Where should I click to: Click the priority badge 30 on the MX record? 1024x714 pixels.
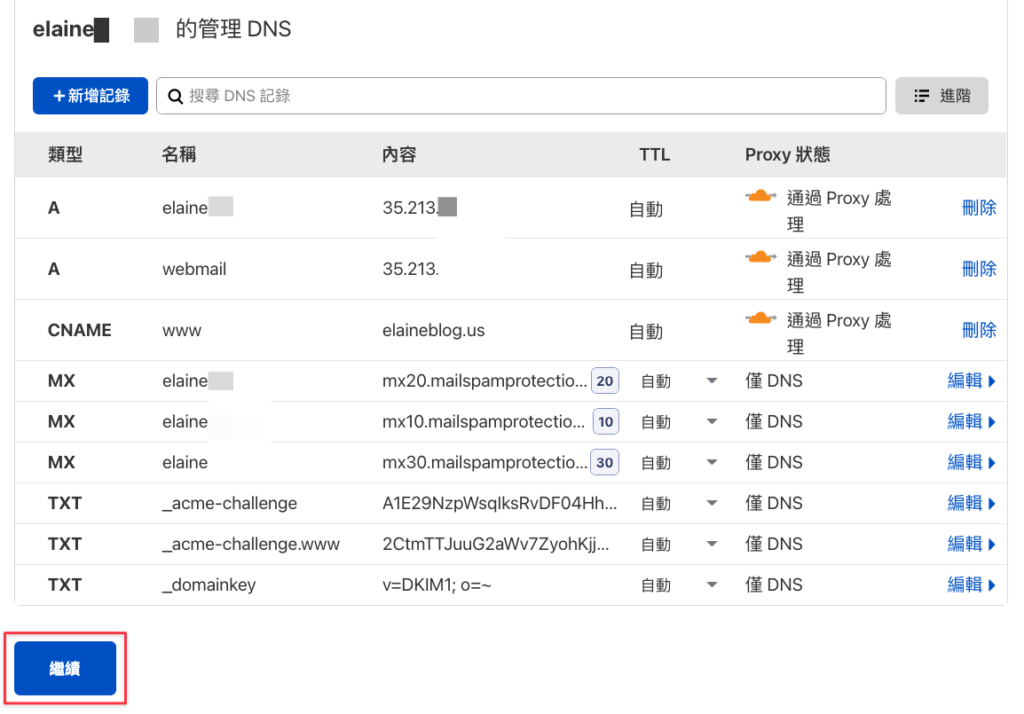[605, 462]
